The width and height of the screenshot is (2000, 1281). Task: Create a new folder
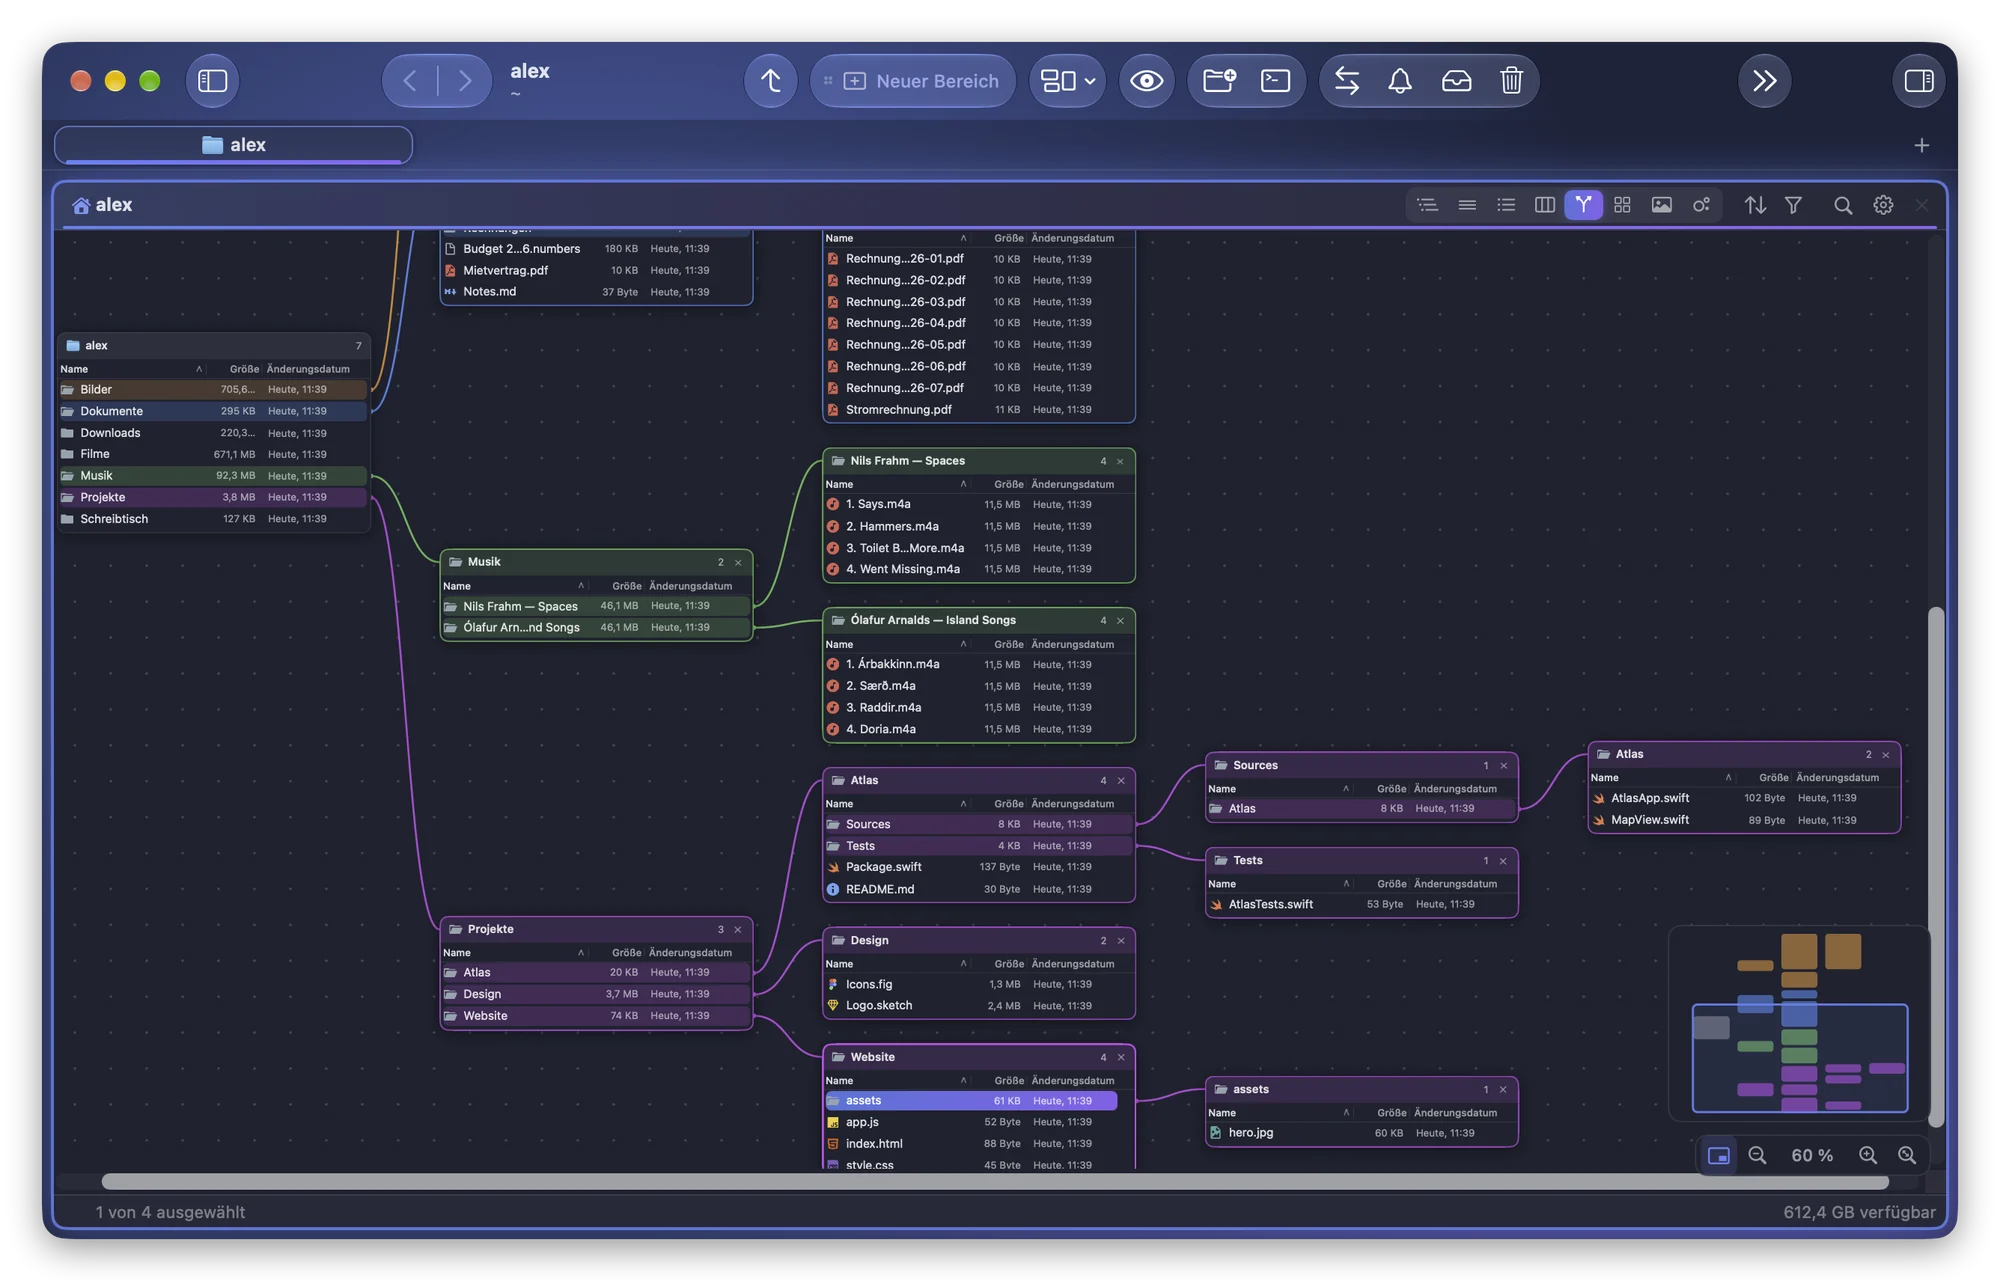1219,81
